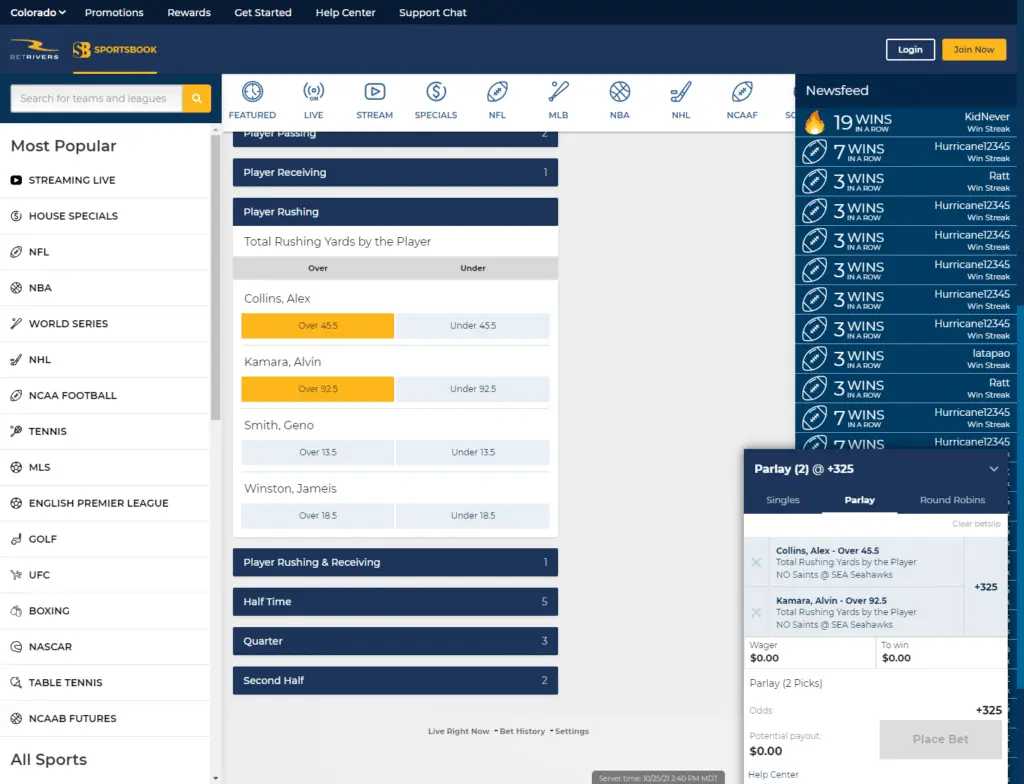Click the left sidebar scrollbar

(x=216, y=274)
